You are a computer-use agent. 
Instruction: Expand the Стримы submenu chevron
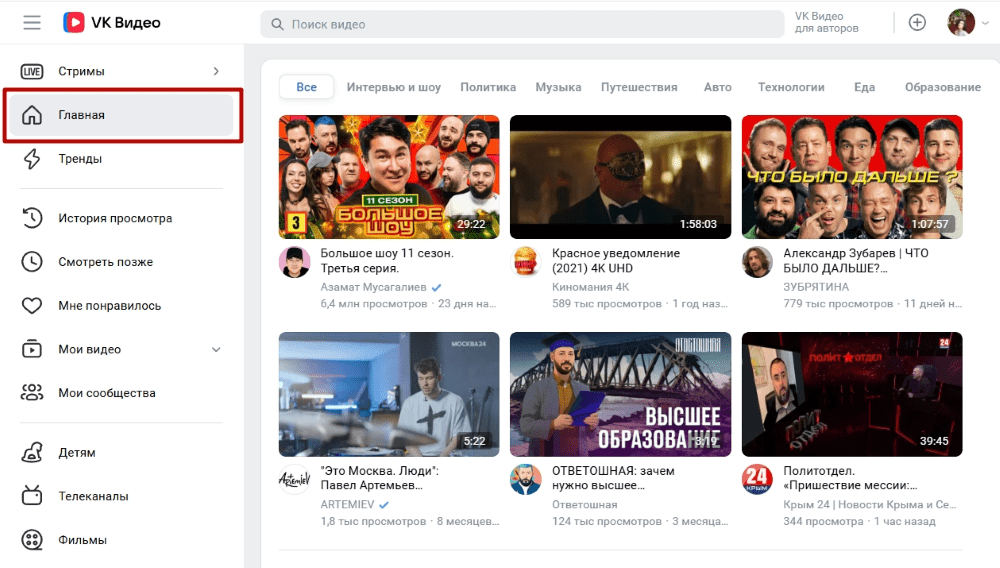216,71
